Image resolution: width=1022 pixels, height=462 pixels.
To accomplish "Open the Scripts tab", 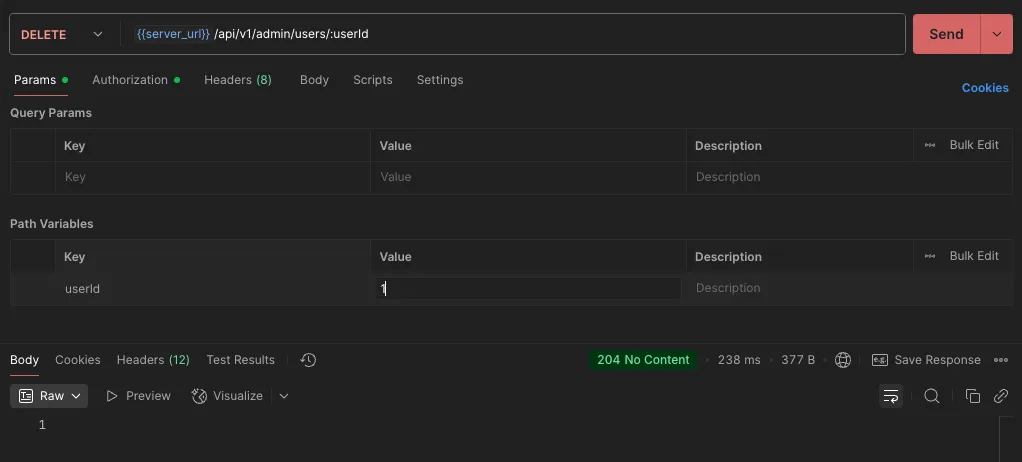I will tap(373, 79).
